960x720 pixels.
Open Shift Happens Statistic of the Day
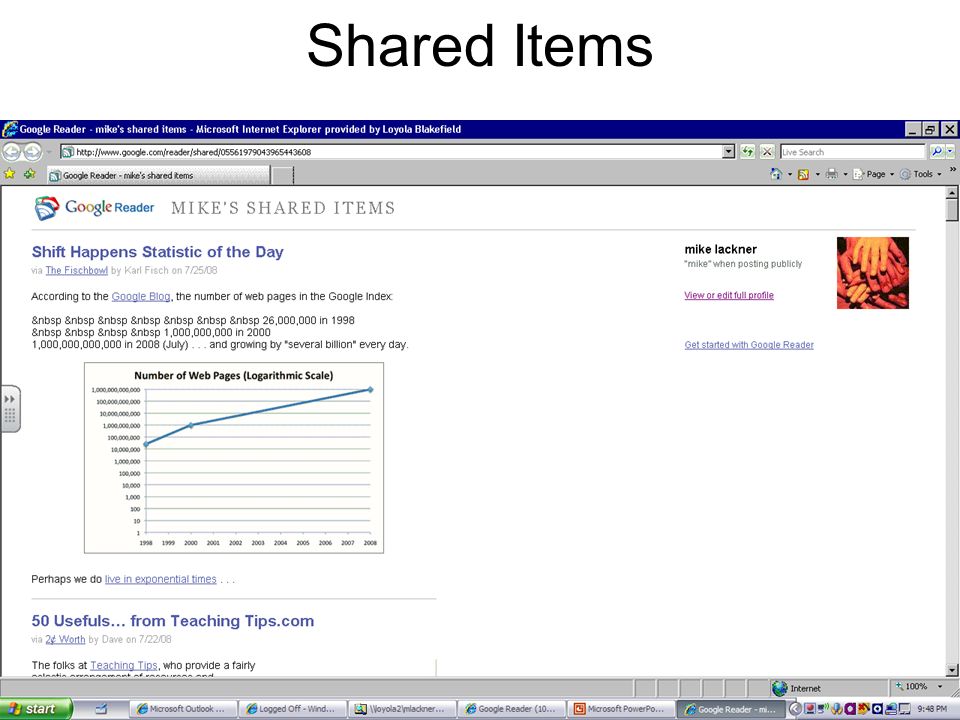(157, 252)
